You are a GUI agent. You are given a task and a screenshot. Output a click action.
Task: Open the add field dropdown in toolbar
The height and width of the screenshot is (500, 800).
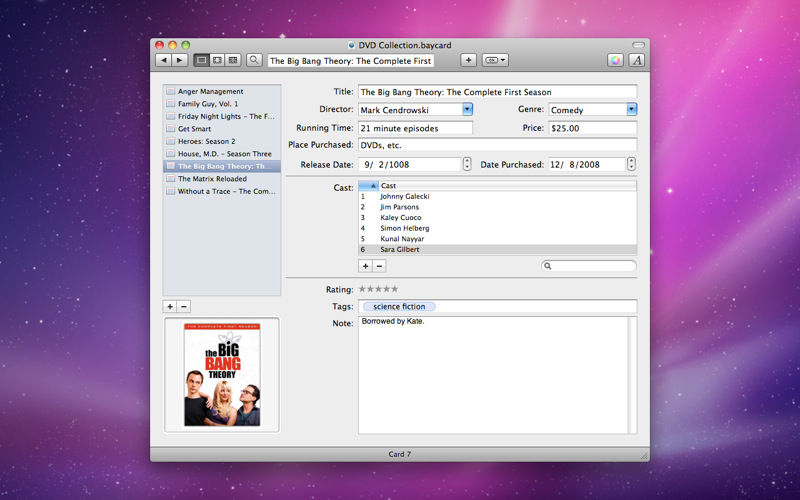coord(495,60)
